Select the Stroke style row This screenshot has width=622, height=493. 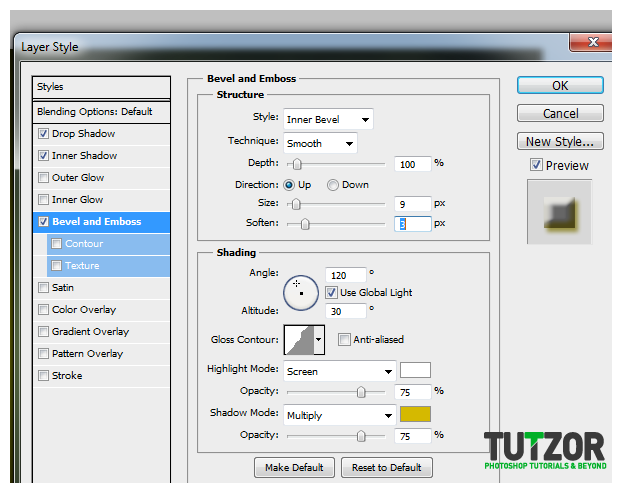tap(102, 375)
